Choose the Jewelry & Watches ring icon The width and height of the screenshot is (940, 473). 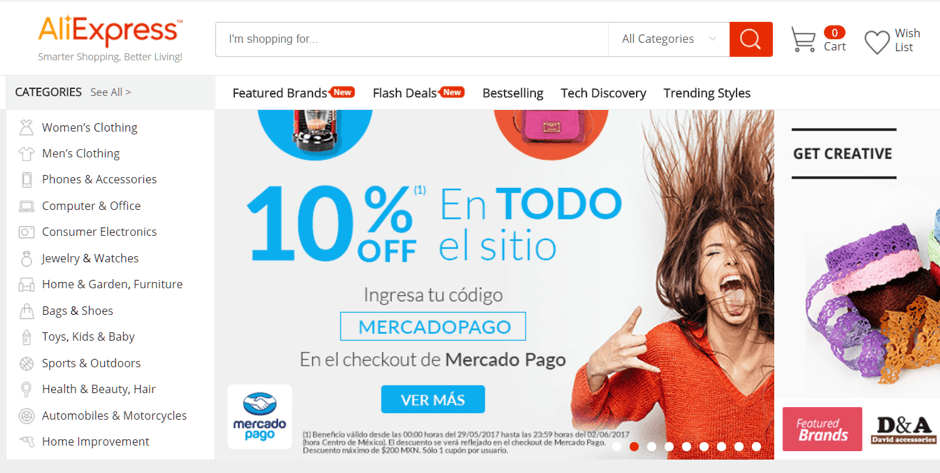(26, 258)
